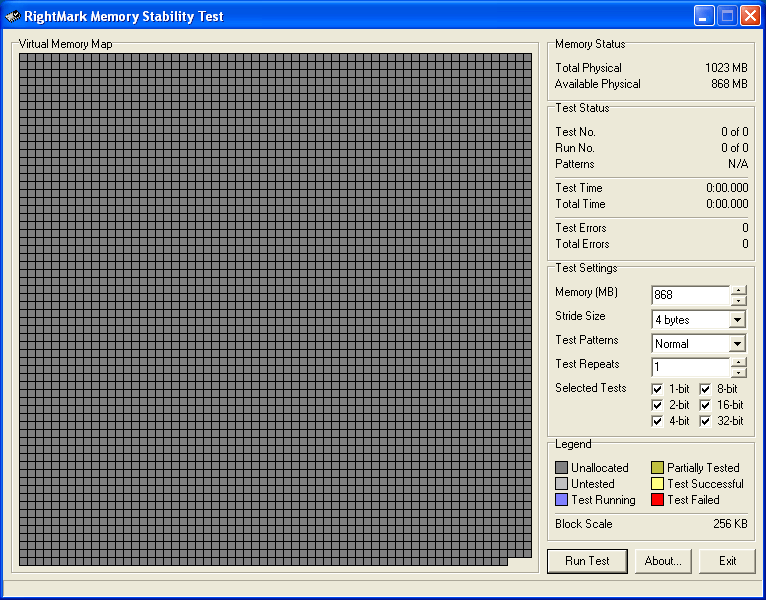Click the 'Run No.' label
Image resolution: width=766 pixels, height=600 pixels.
click(574, 148)
